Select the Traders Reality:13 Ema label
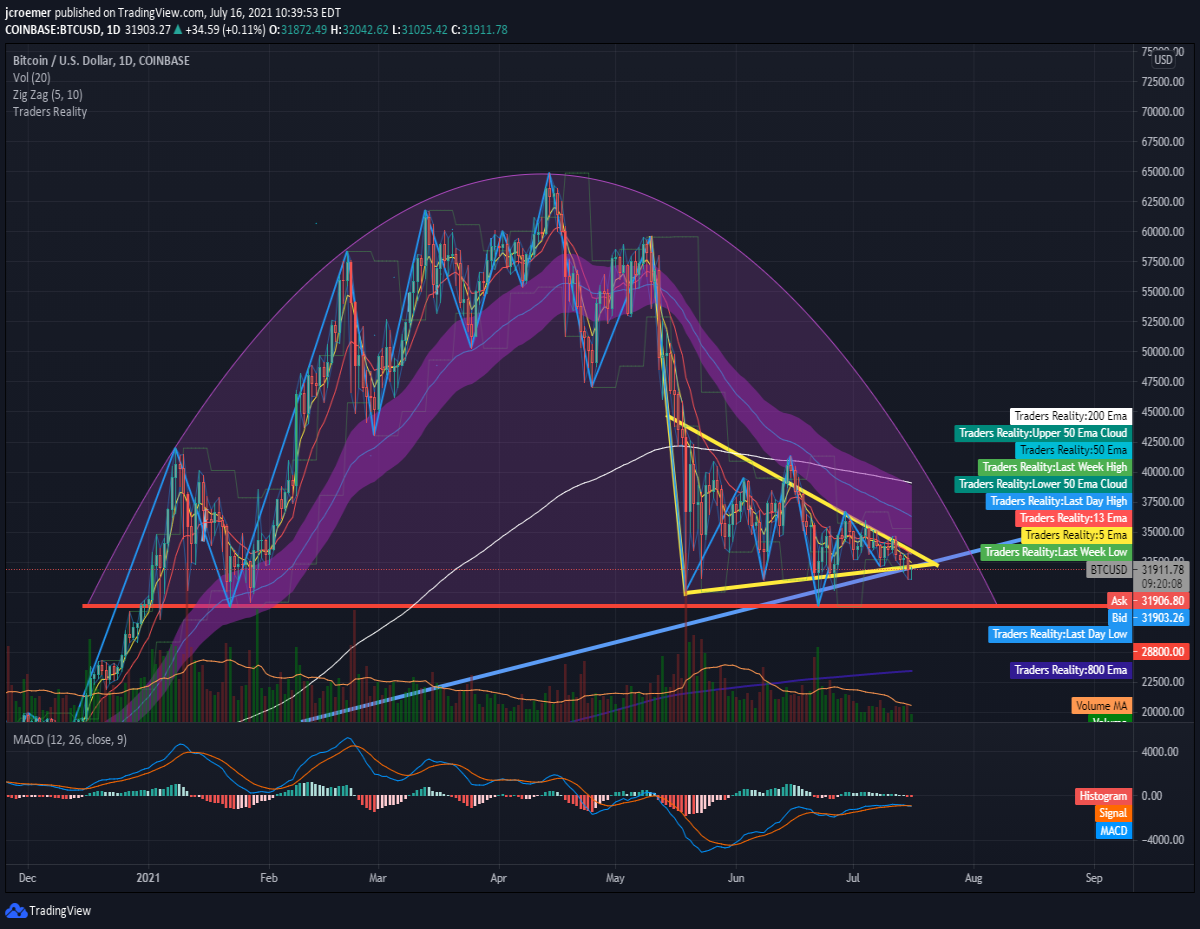1200x929 pixels. click(x=1073, y=518)
